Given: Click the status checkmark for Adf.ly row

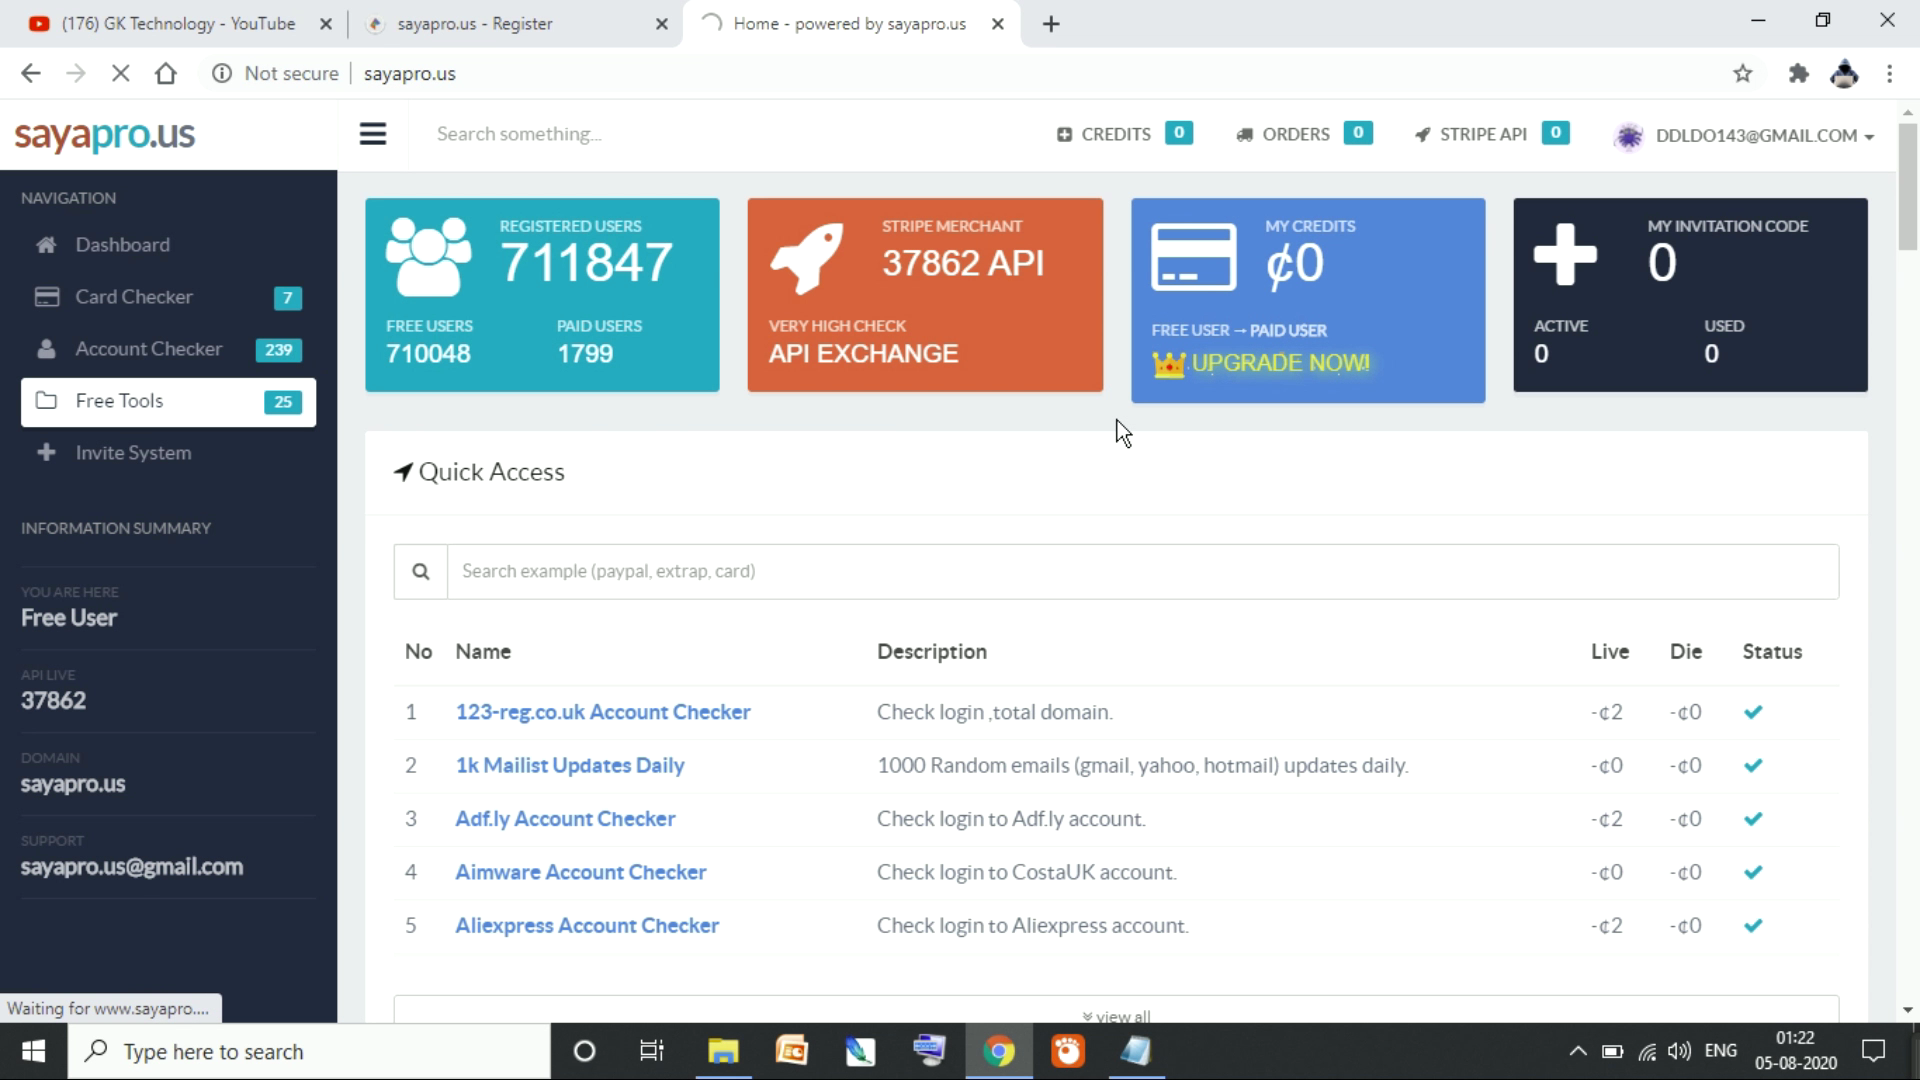Looking at the screenshot, I should pyautogui.click(x=1753, y=819).
